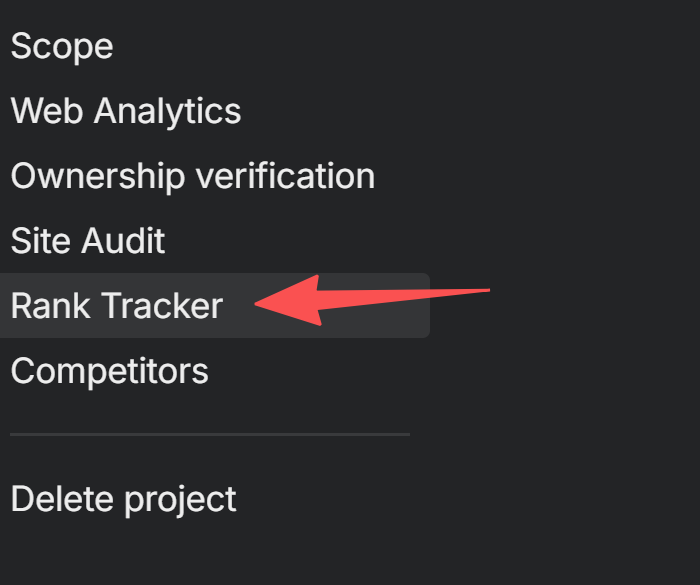The width and height of the screenshot is (700, 585).
Task: Open the Scope menu item
Action: [x=62, y=47]
